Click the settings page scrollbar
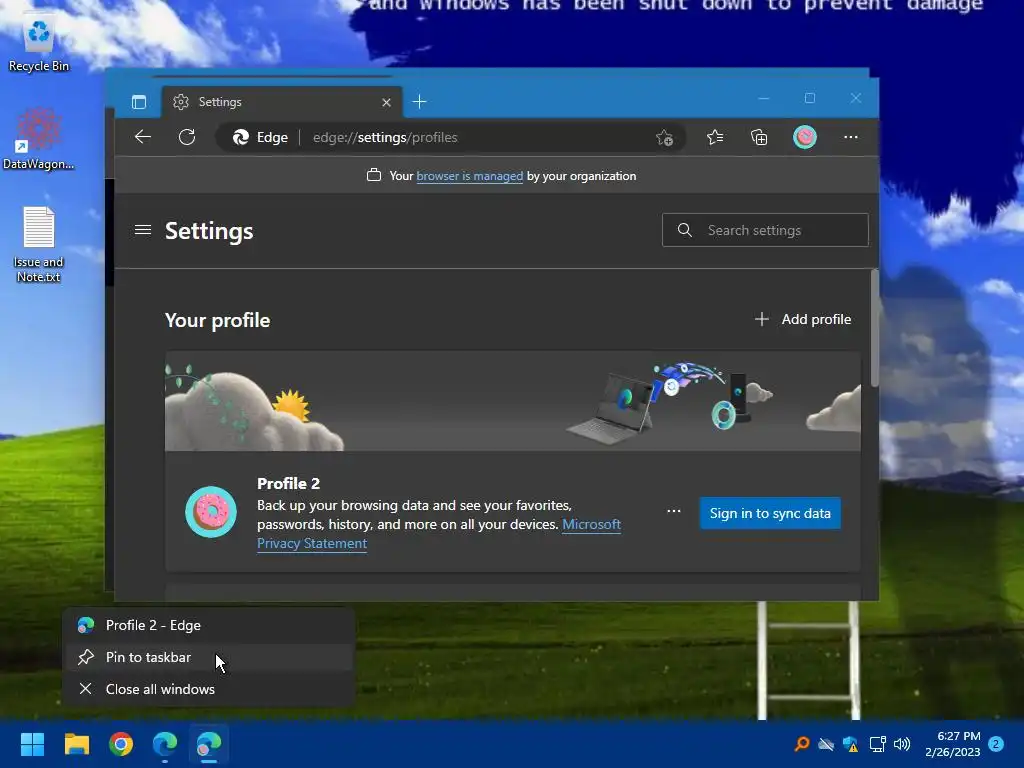Screen dimensions: 1024x768 874,330
